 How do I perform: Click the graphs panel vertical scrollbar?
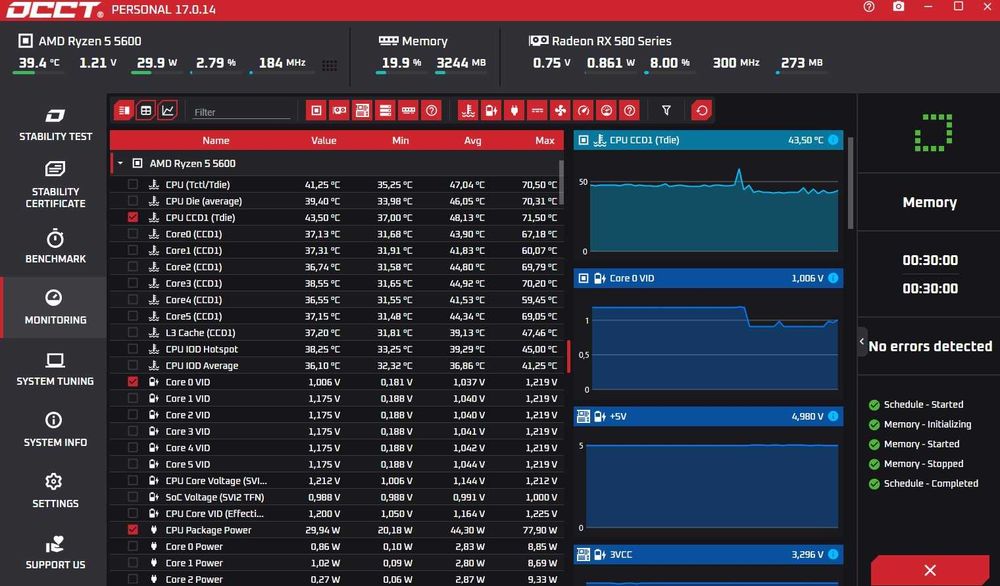850,182
